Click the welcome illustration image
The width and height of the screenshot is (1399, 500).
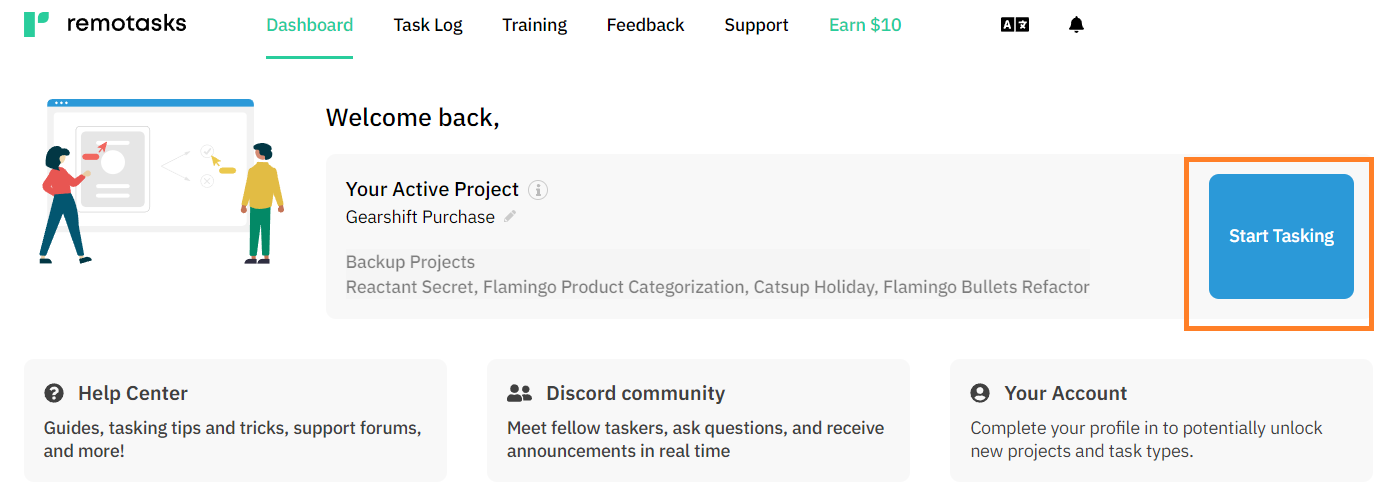point(161,182)
